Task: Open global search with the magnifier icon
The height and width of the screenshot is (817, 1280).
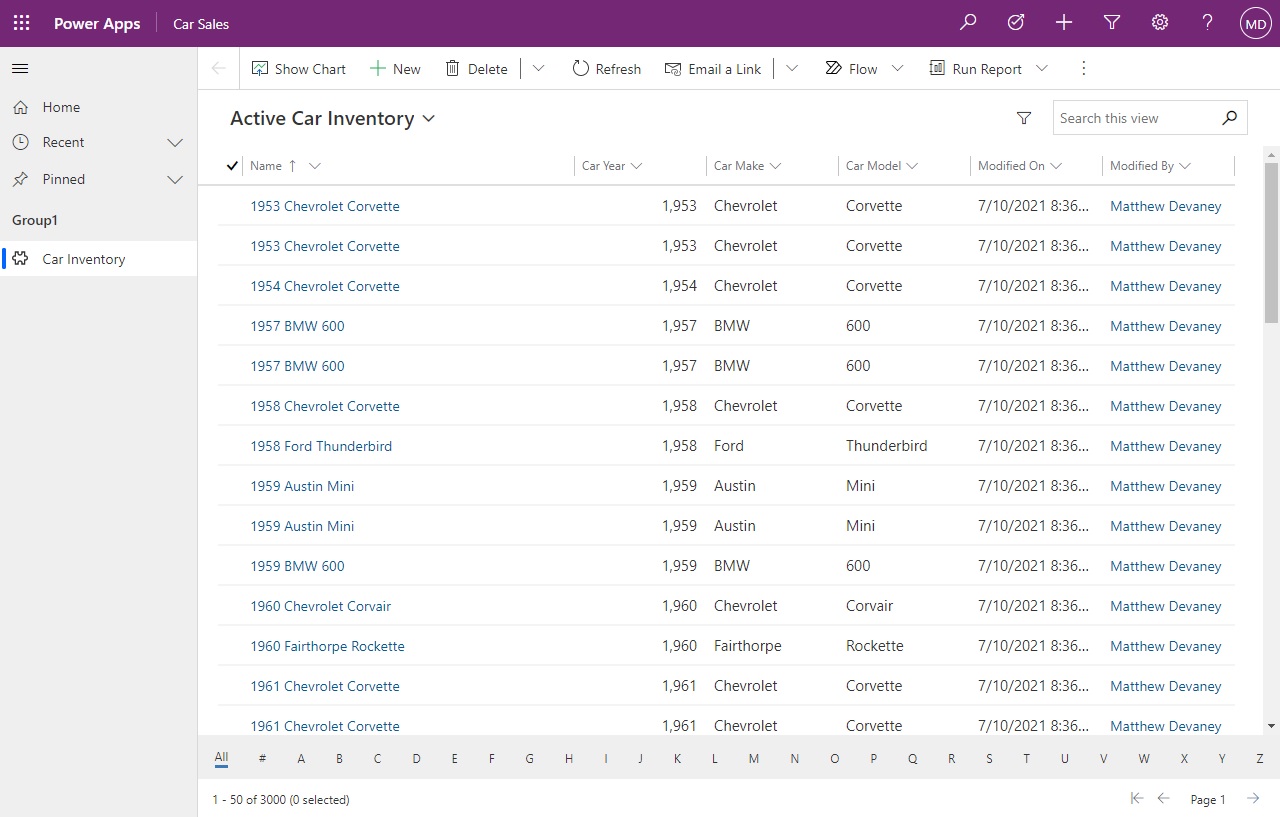Action: pos(967,22)
